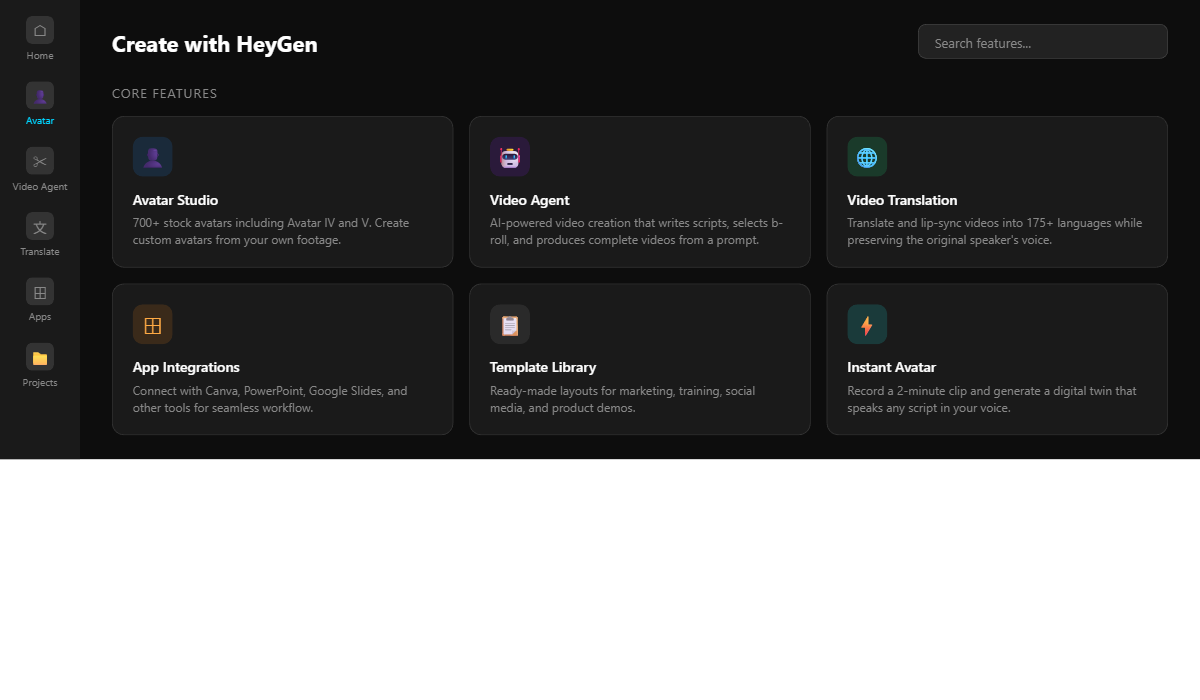Click the Video Agent label in the sidebar
The width and height of the screenshot is (1200, 700).
pos(39,186)
